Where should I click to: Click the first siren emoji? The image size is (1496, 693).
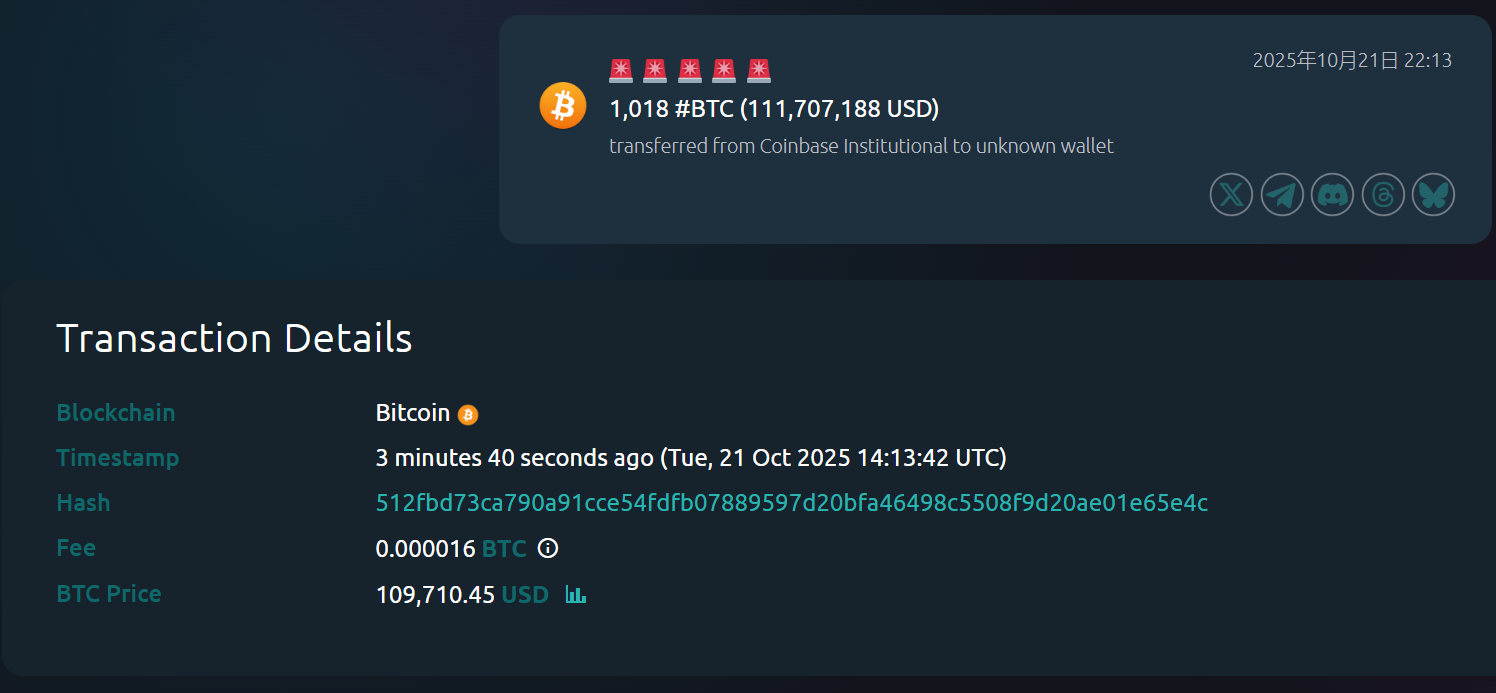pyautogui.click(x=620, y=70)
